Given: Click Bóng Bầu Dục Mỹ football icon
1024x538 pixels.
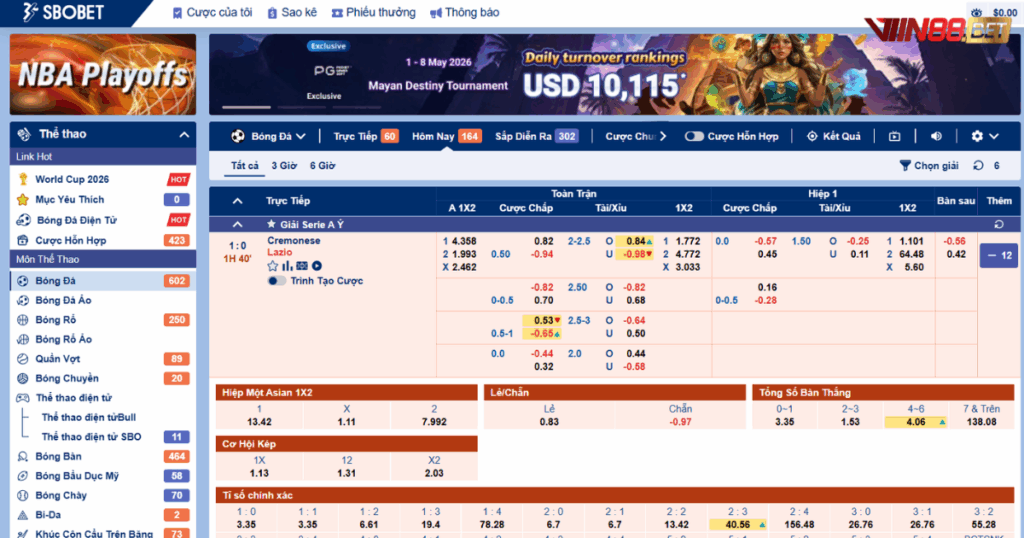Looking at the screenshot, I should [23, 476].
